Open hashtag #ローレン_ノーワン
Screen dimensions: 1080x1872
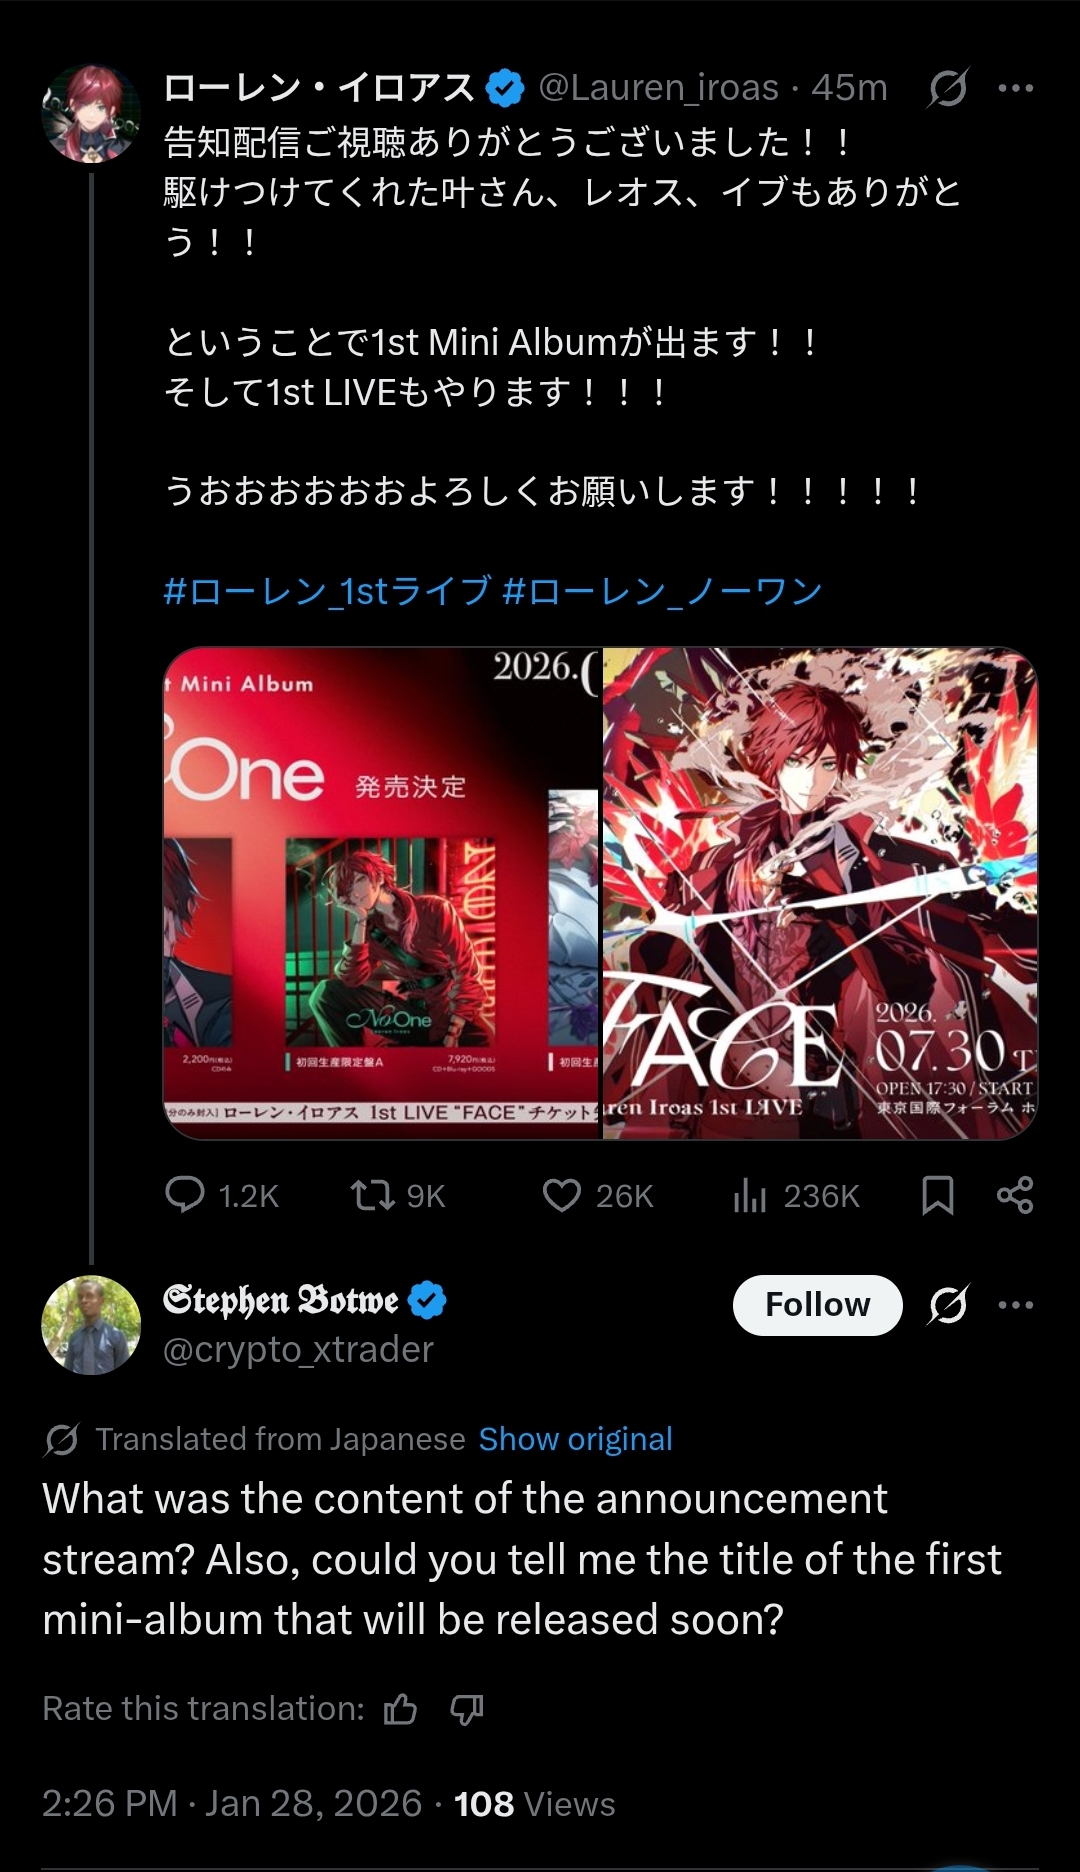tap(662, 591)
